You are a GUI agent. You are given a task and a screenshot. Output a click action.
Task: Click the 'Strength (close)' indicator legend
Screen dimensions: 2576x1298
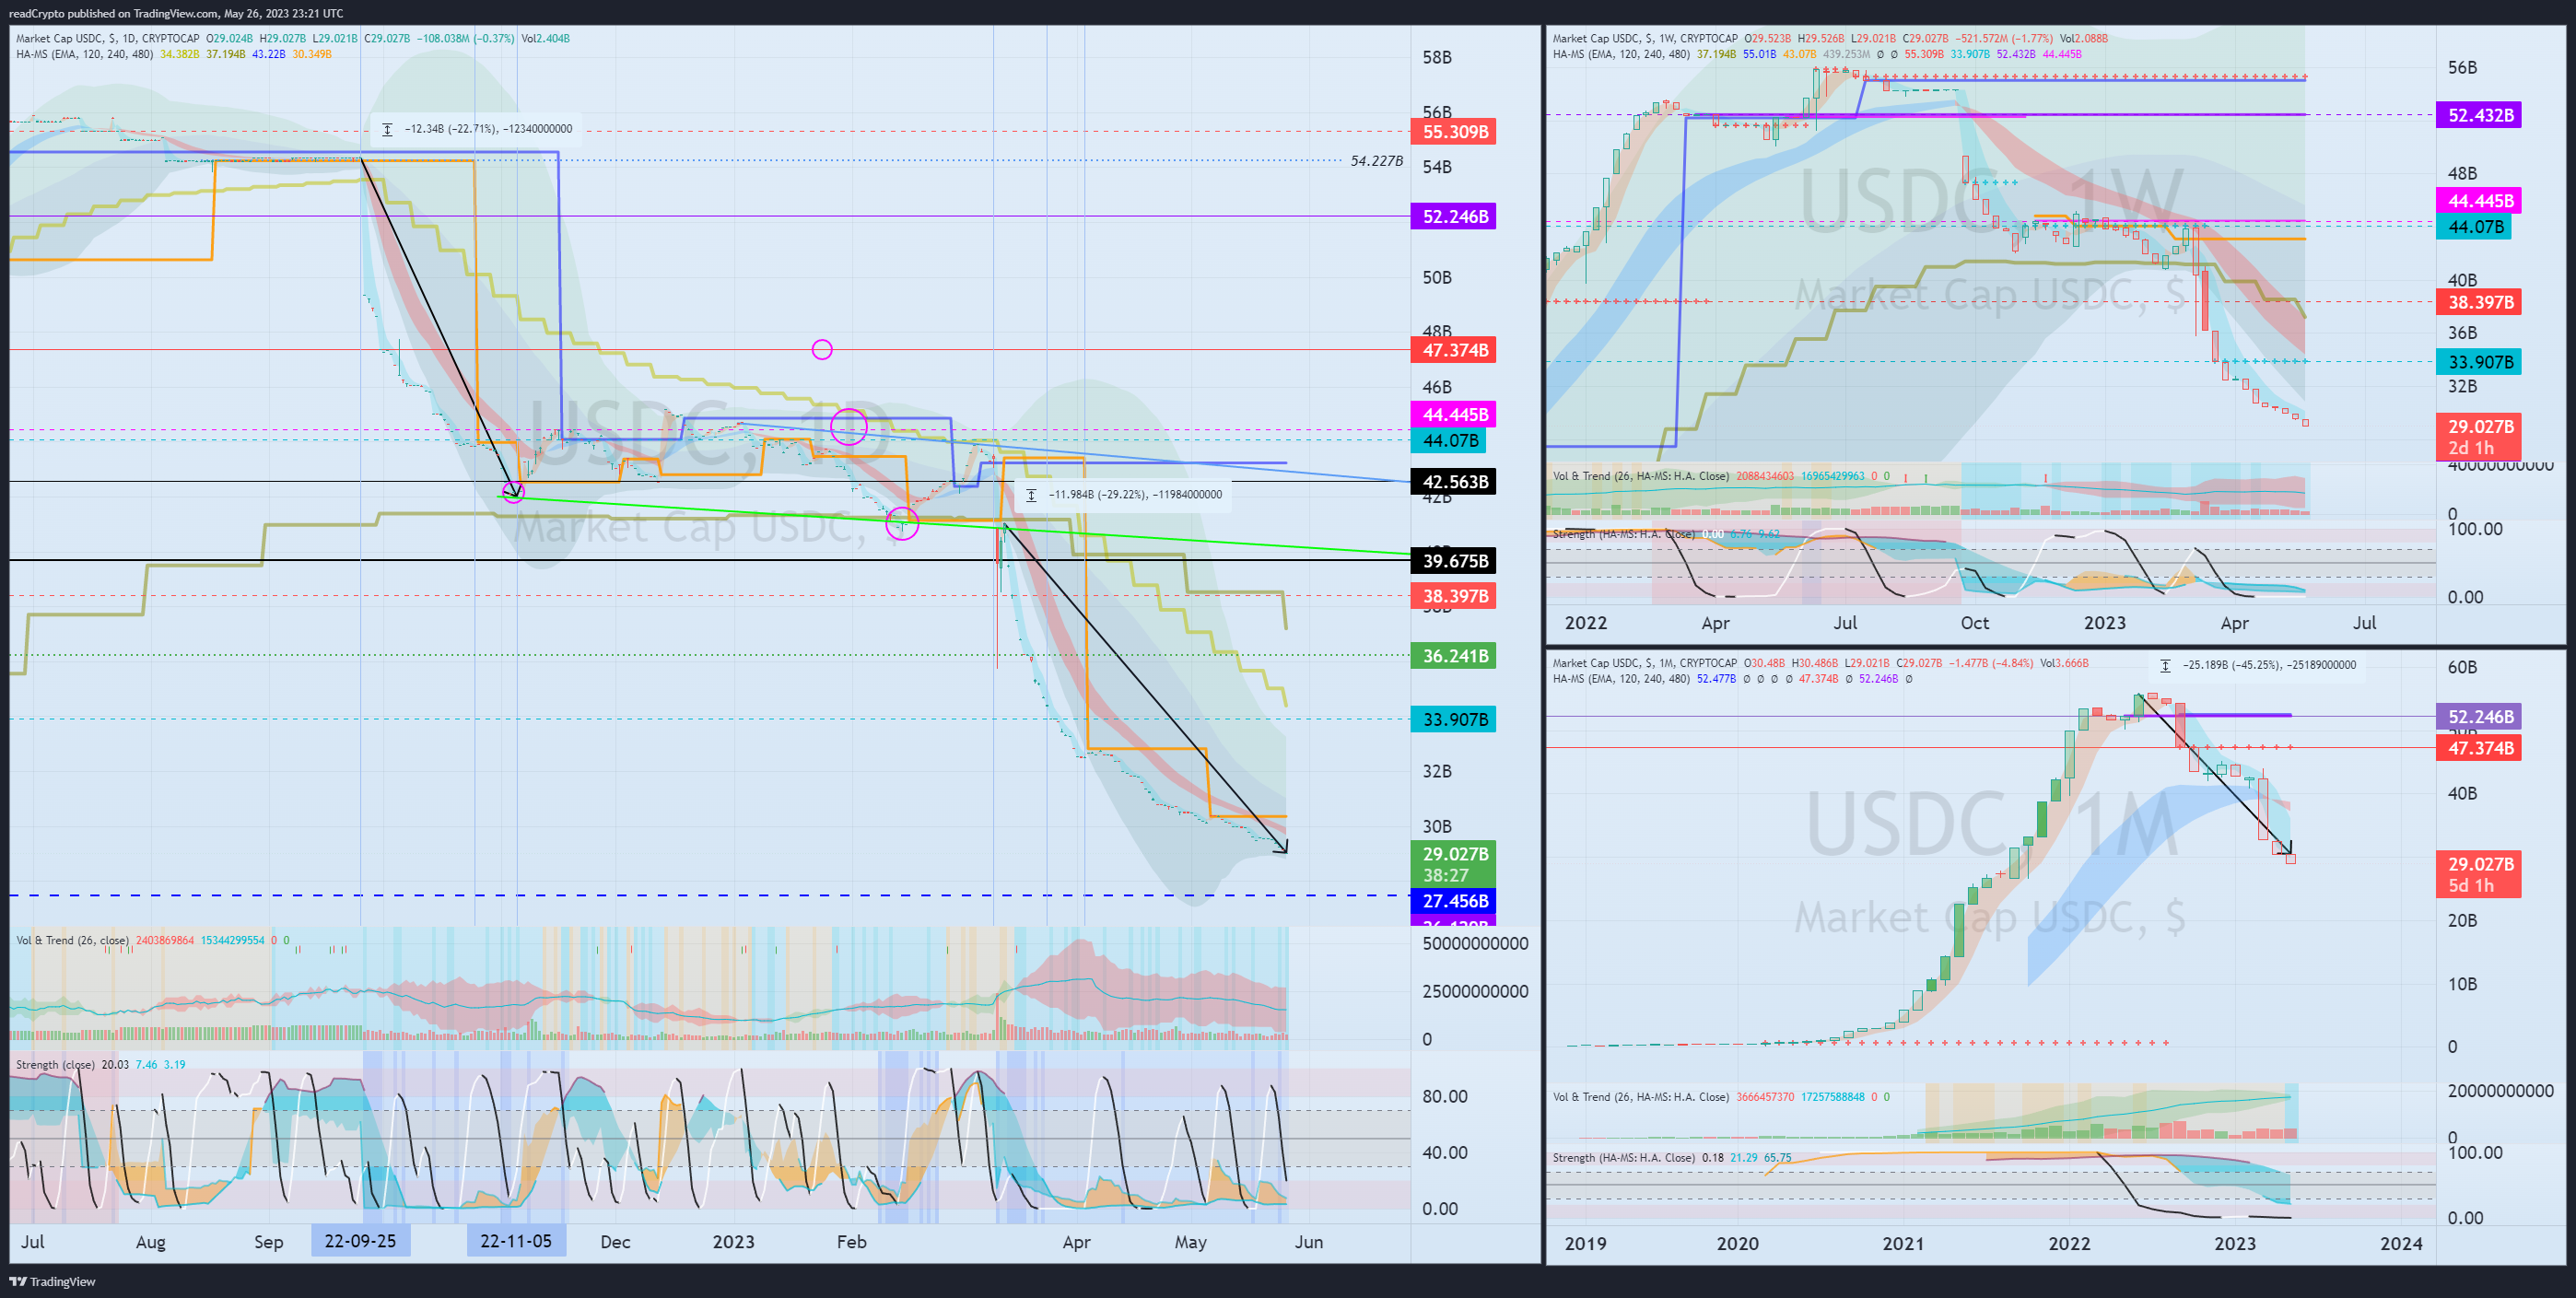[55, 1065]
